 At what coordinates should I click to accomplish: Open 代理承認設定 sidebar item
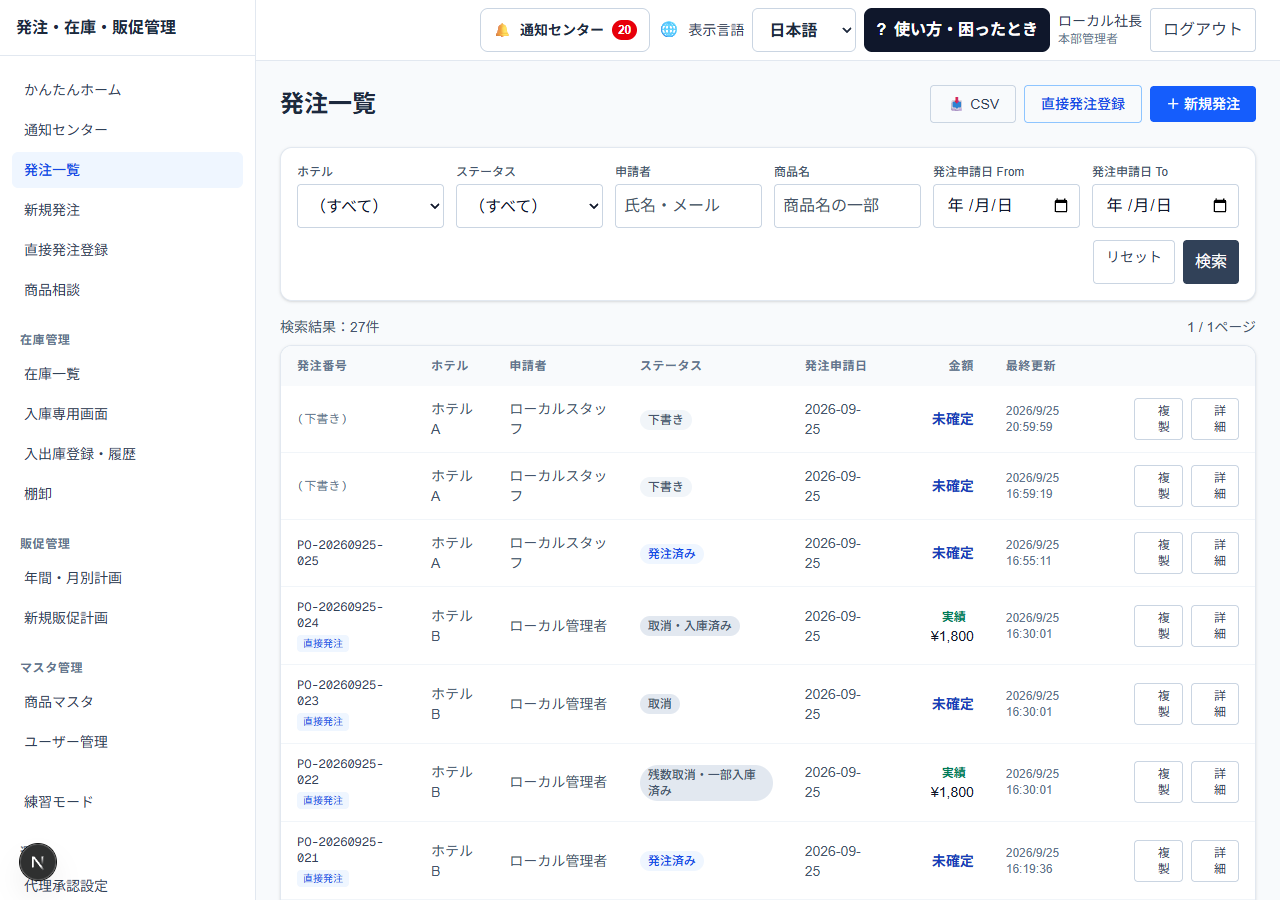point(127,886)
